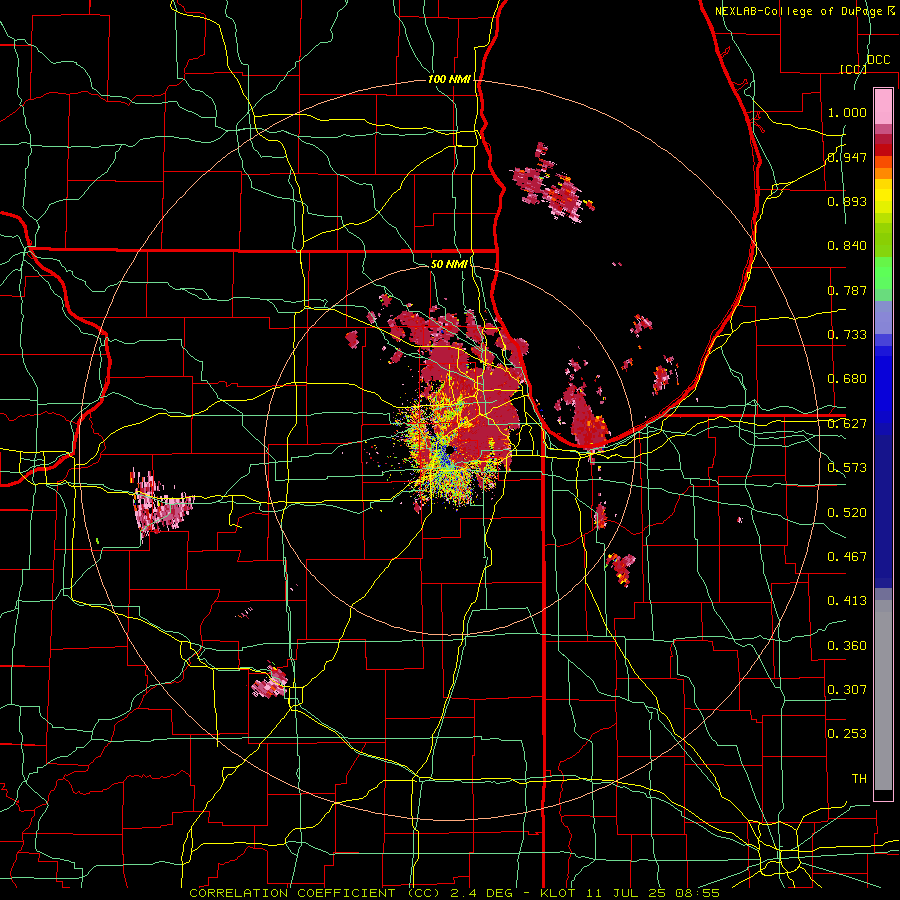Click the 0.893 scale value
Screen dimensions: 900x900
click(x=847, y=201)
